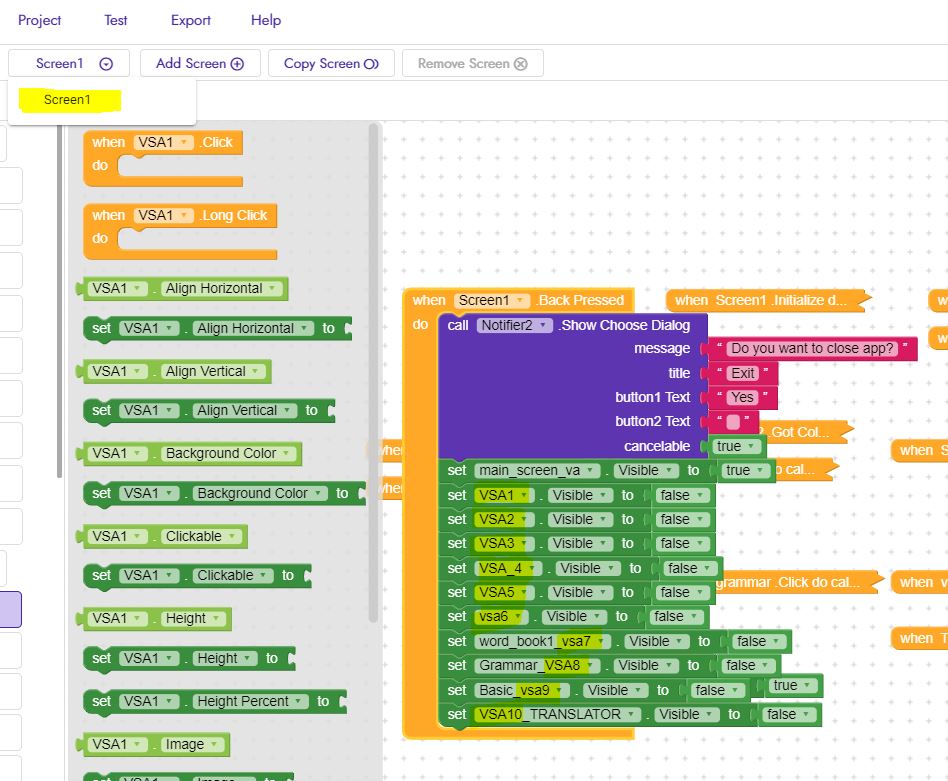Screen dimensions: 948x781
Task: Open the Screen1 selector dropdown arrow
Action: [106, 64]
